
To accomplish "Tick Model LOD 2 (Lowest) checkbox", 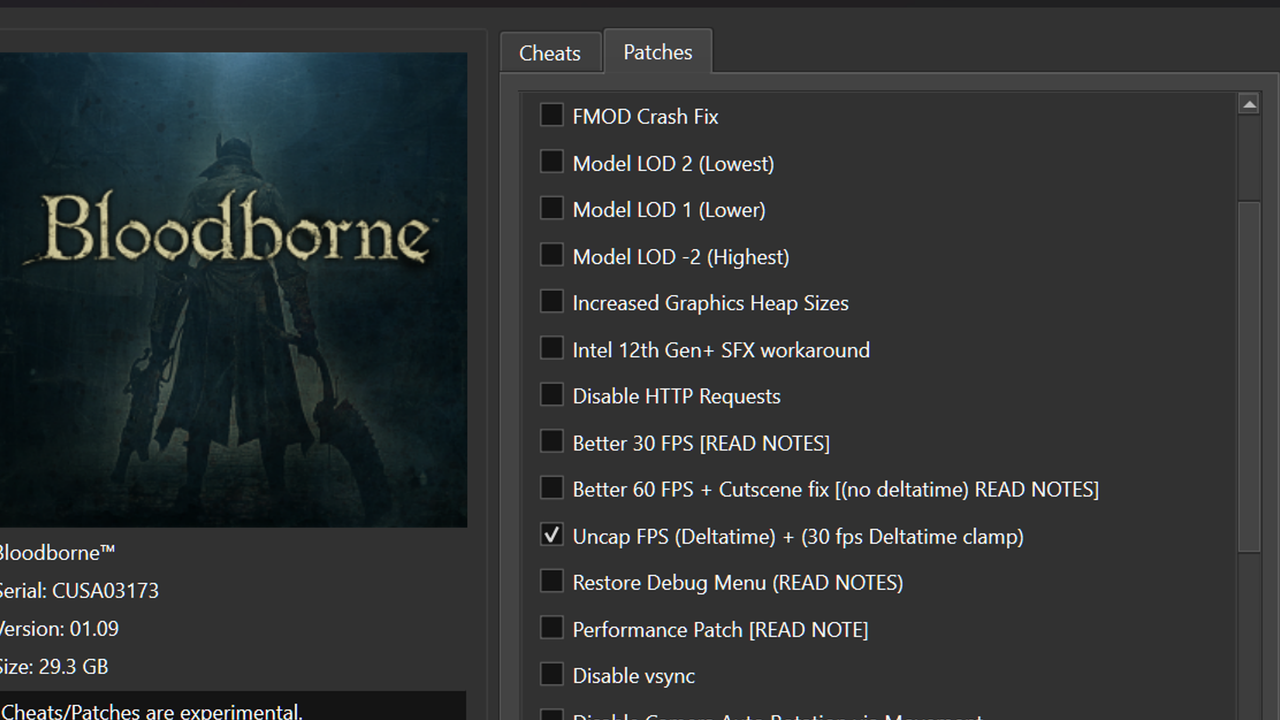I will tap(551, 162).
